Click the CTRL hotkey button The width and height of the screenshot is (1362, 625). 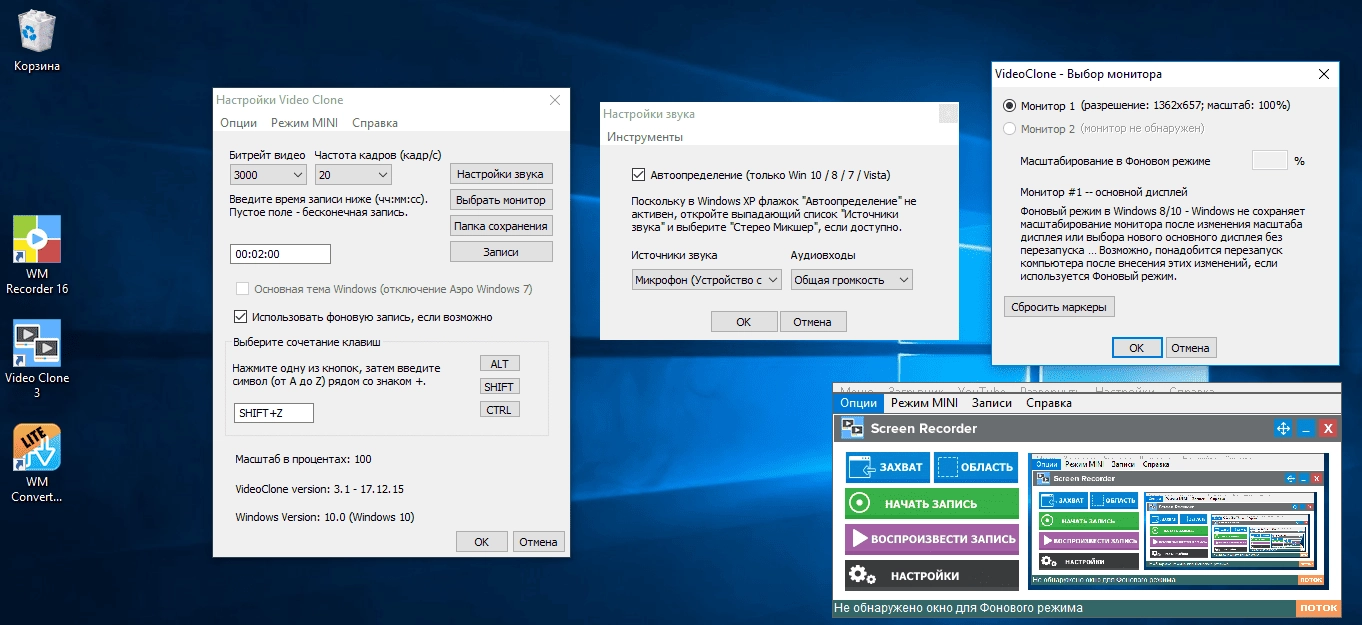coord(500,410)
